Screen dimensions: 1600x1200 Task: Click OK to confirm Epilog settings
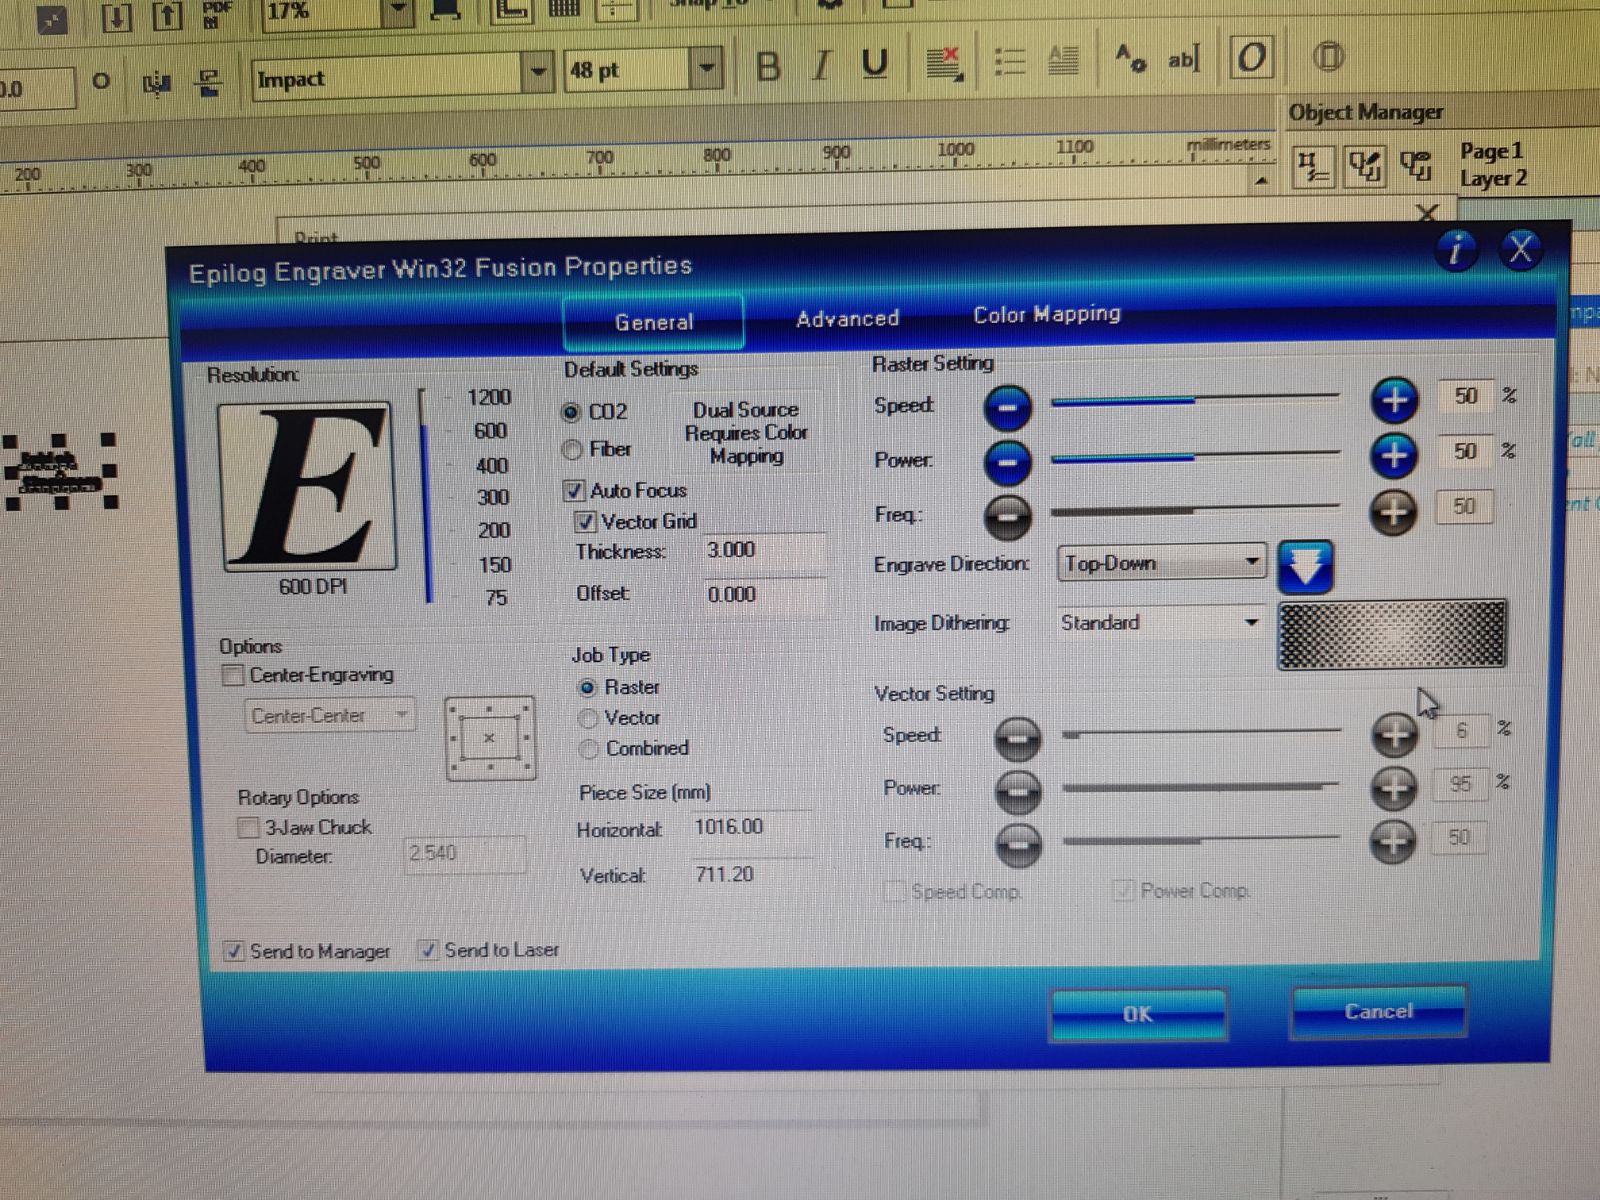1138,1014
